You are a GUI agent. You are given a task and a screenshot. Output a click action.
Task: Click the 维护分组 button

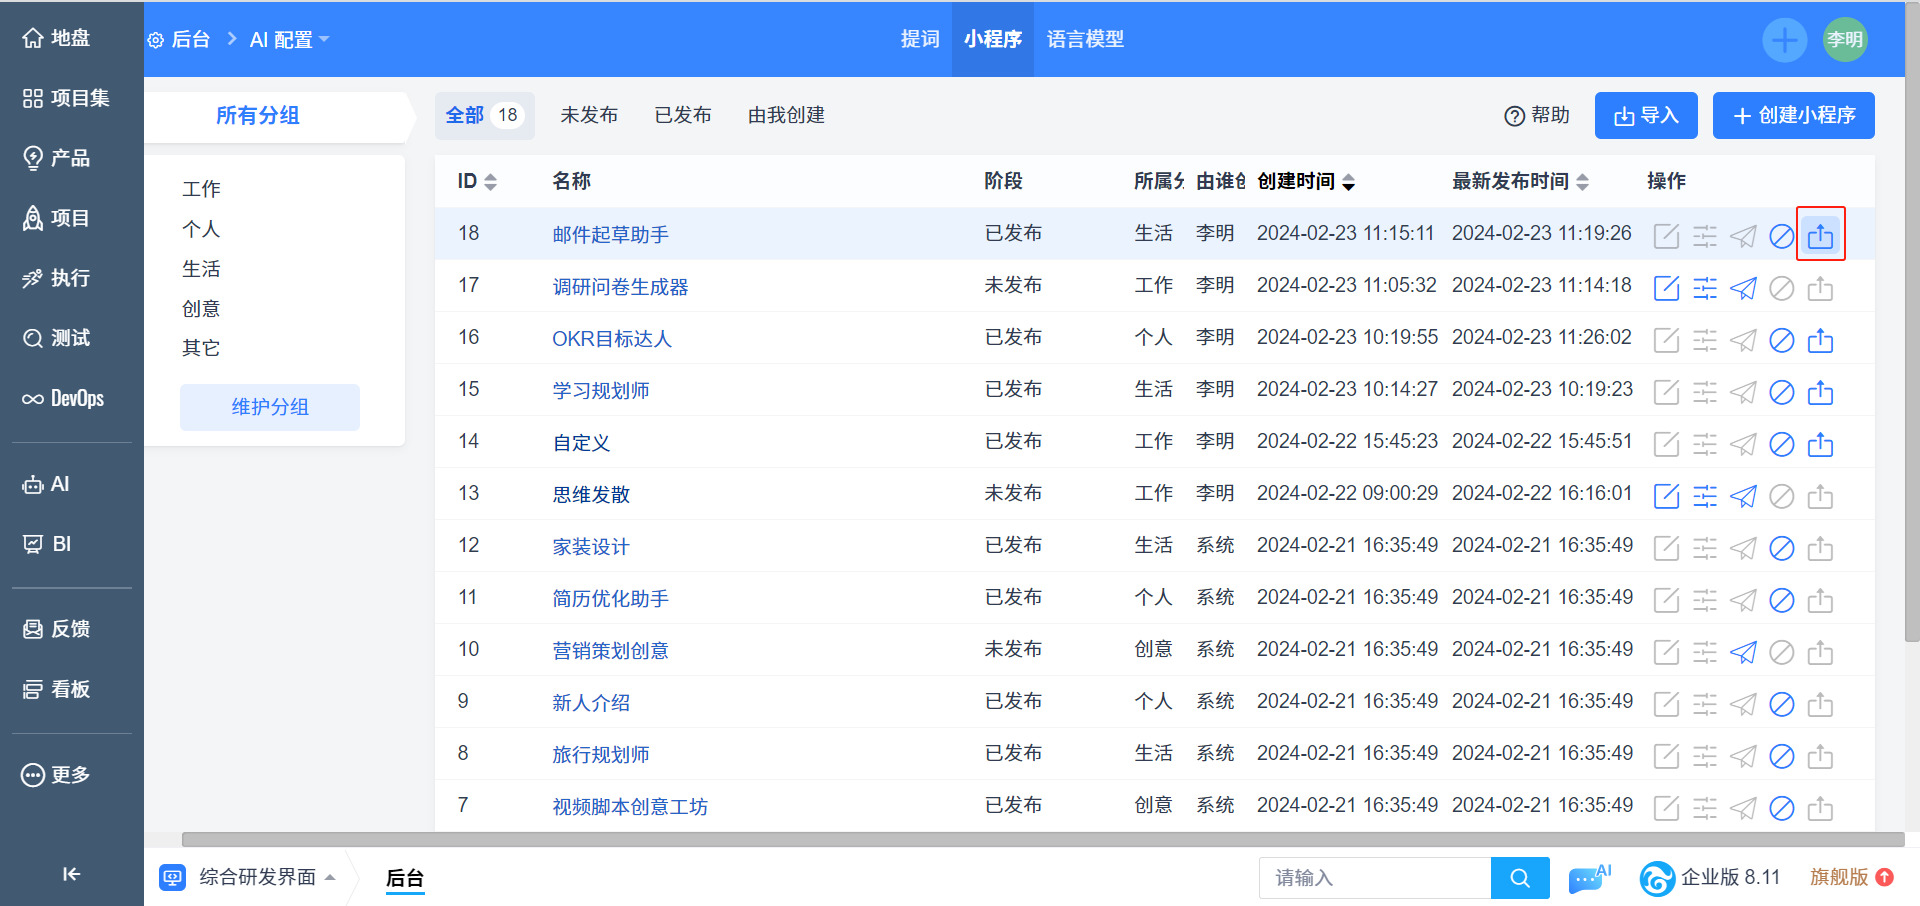270,407
